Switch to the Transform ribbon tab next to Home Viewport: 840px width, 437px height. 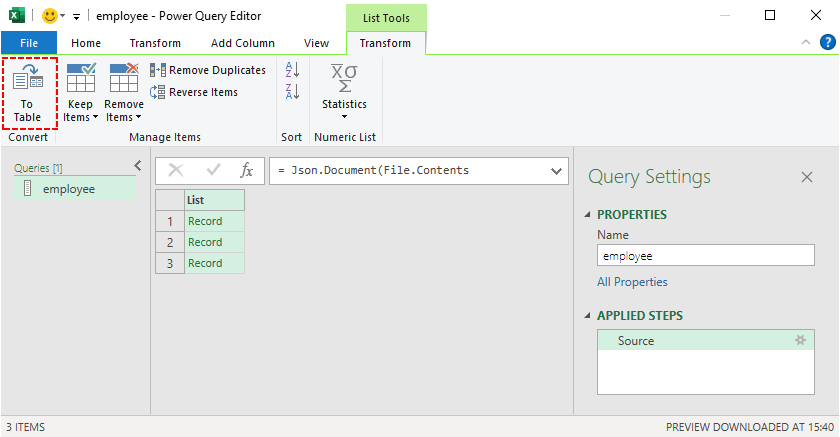point(155,43)
